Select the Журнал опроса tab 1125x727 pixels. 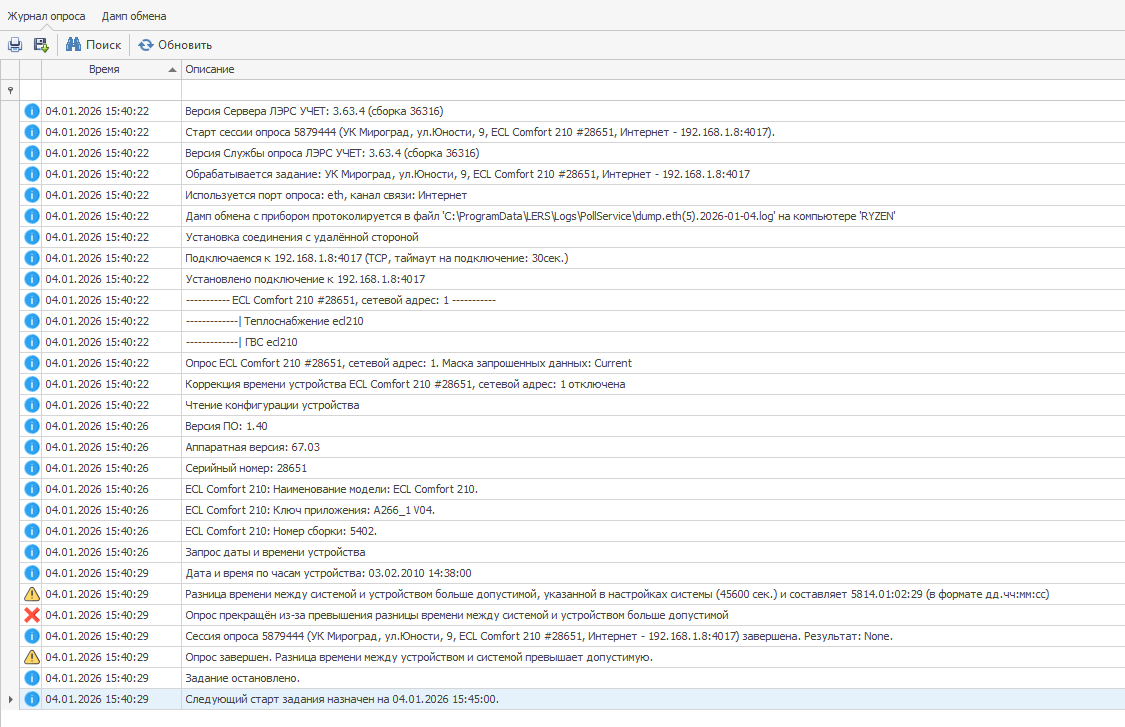46,16
